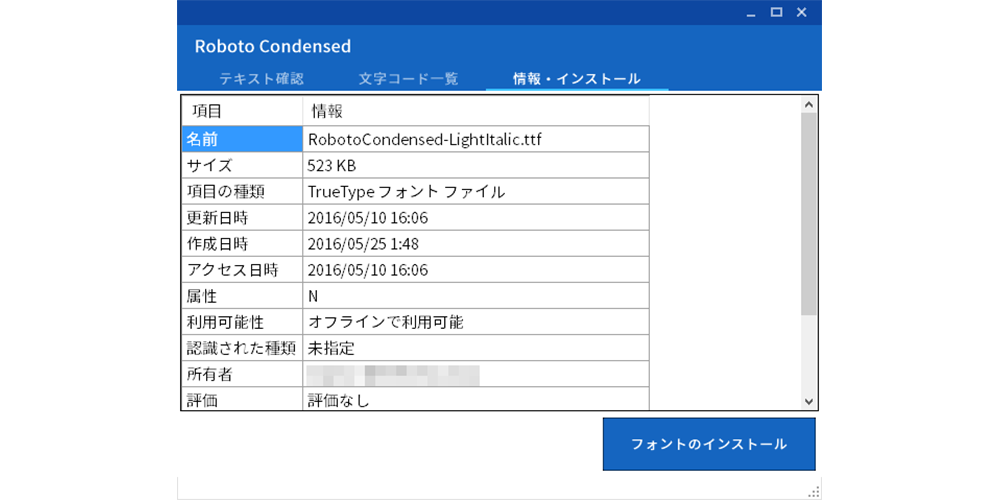Click the 項目 column header

pos(242,111)
